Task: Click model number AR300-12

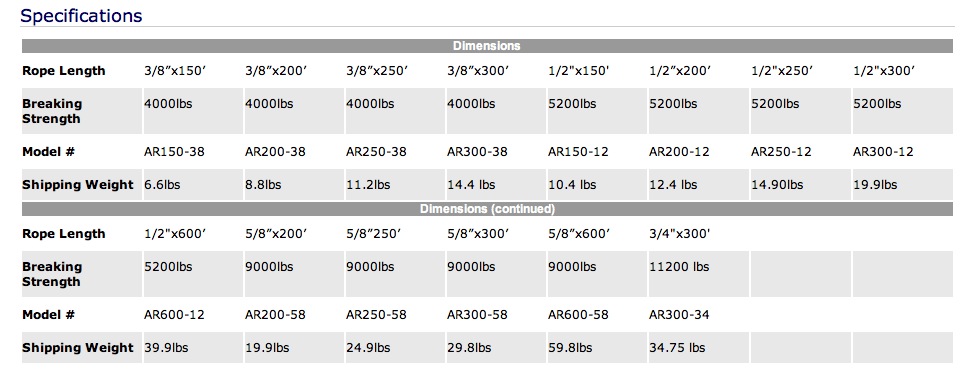Action: click(883, 152)
